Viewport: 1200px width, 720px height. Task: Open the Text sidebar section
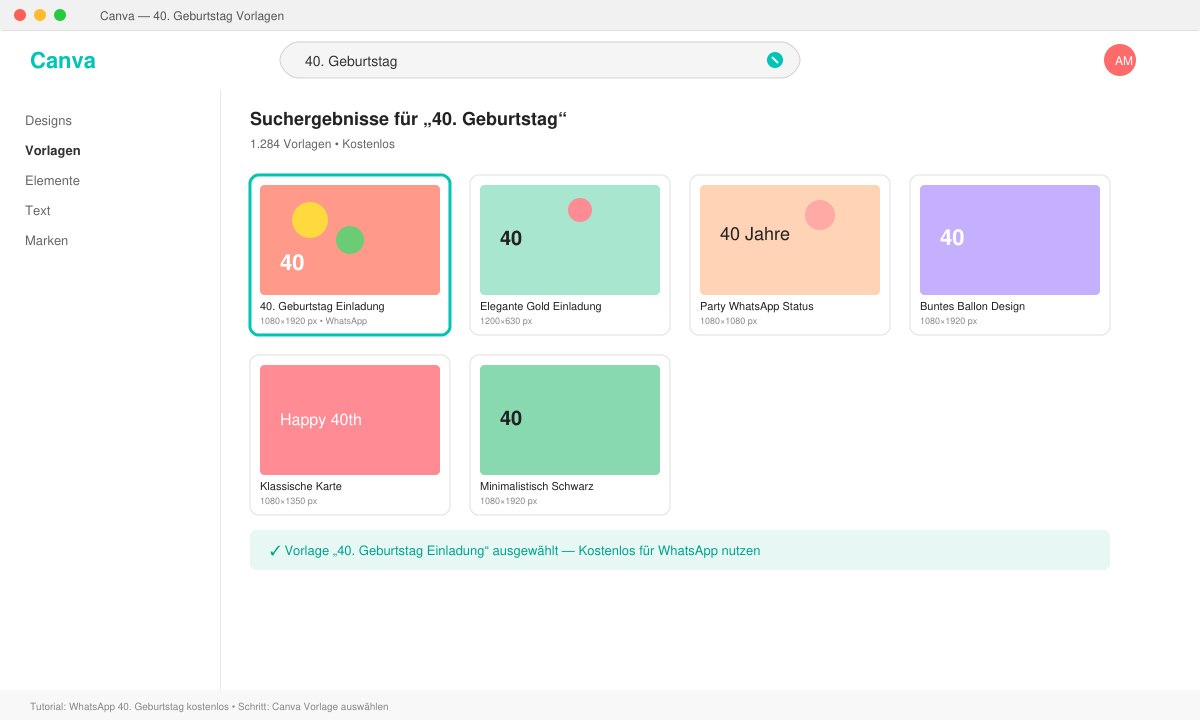(38, 210)
